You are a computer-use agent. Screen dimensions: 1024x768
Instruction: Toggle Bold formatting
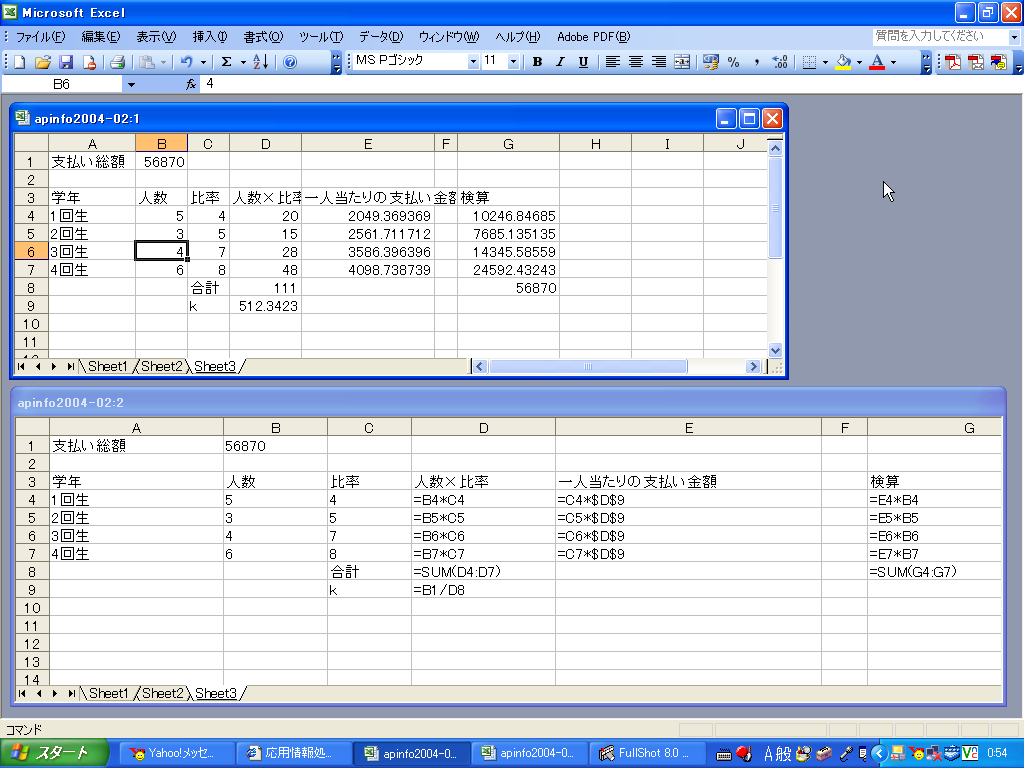tap(537, 62)
